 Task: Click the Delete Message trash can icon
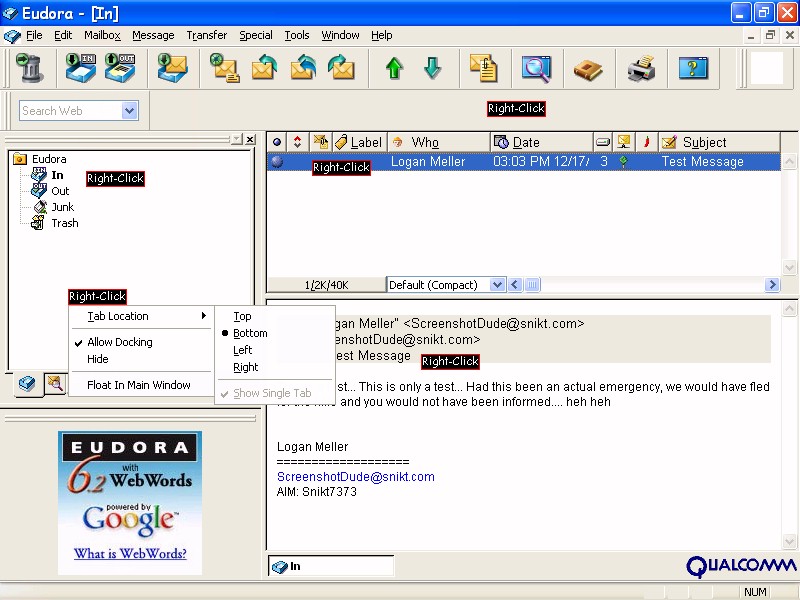[30, 68]
